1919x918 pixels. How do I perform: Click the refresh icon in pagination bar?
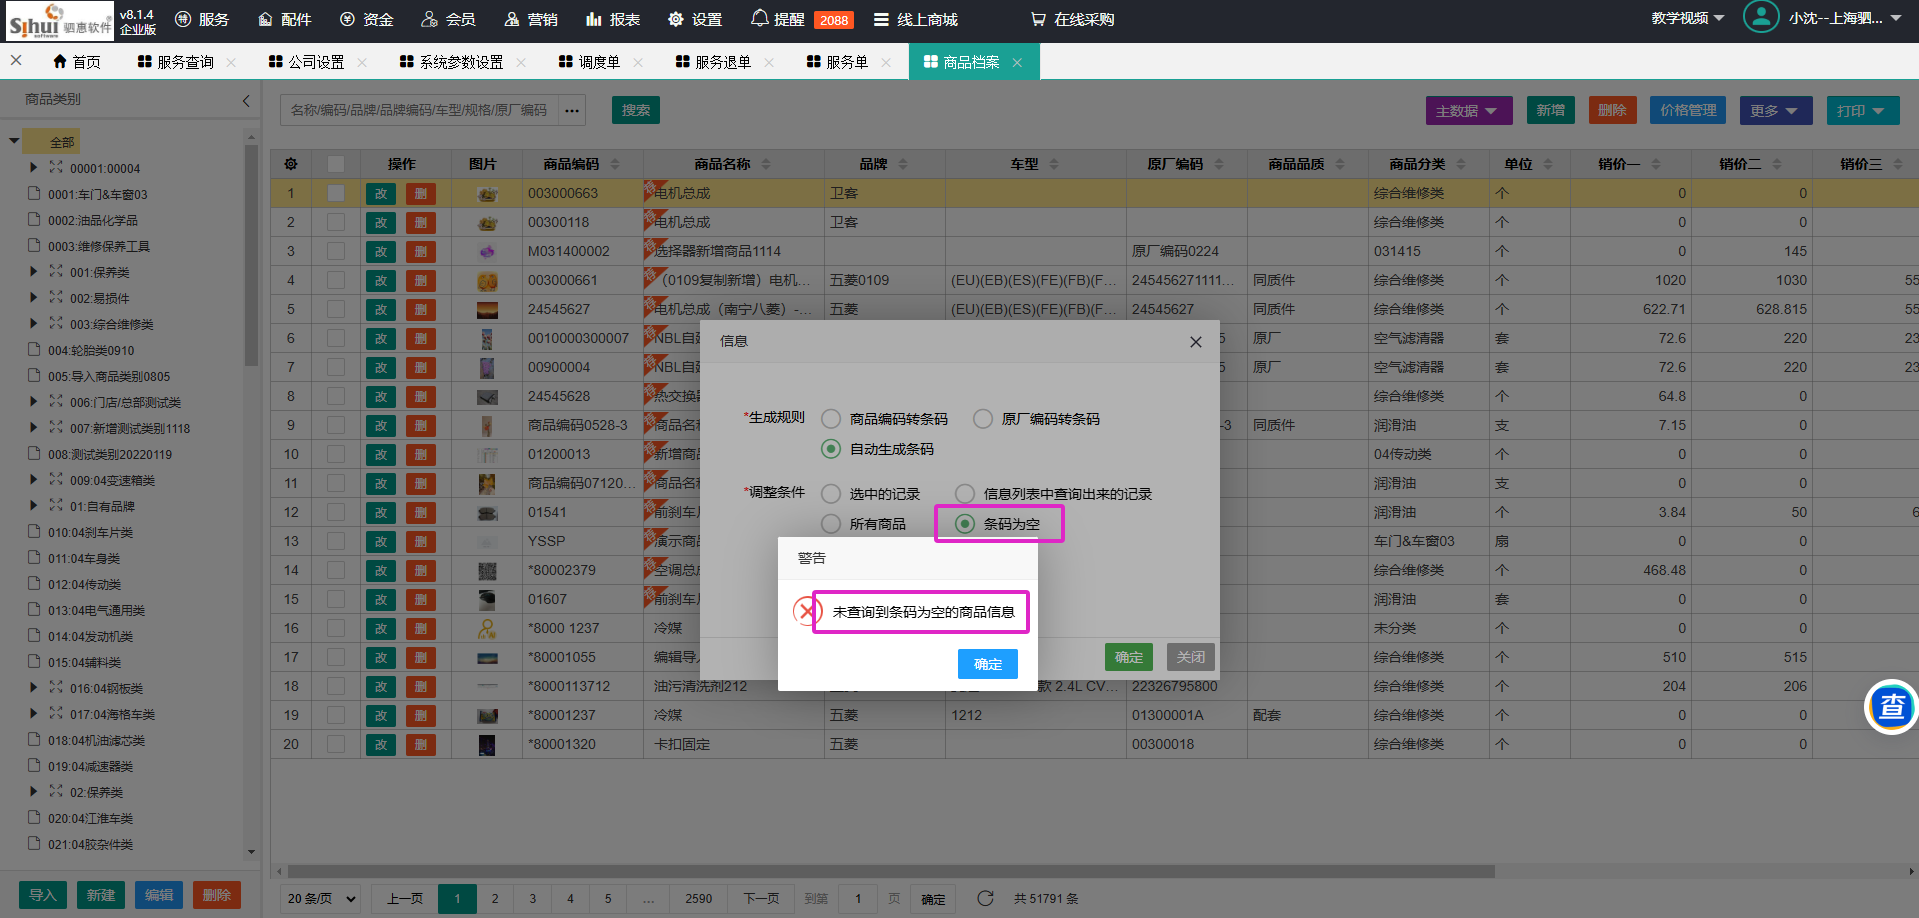point(985,898)
